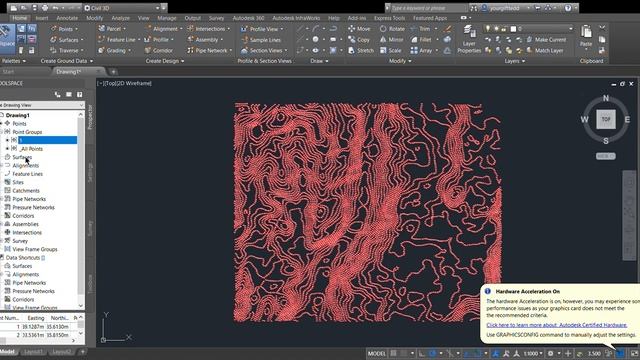Expand the Create Design panel
Viewport: 640px width, 360px height.
(x=165, y=61)
